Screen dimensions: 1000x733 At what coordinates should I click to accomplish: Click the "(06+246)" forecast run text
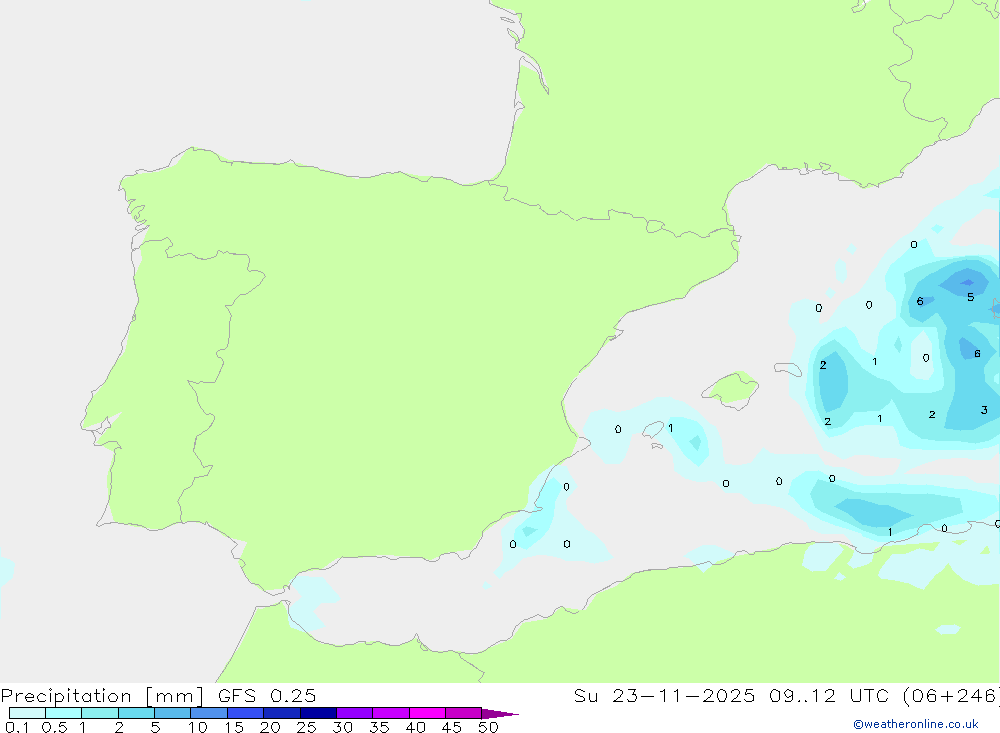952,696
